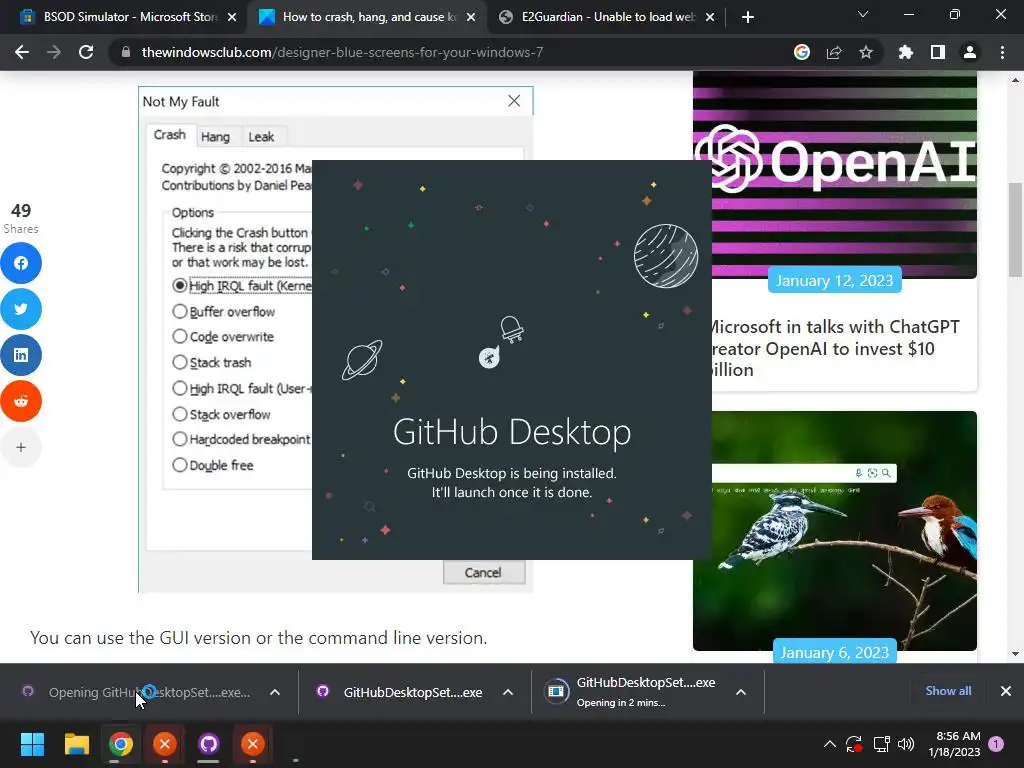Bookmark this page with star icon

tap(866, 52)
